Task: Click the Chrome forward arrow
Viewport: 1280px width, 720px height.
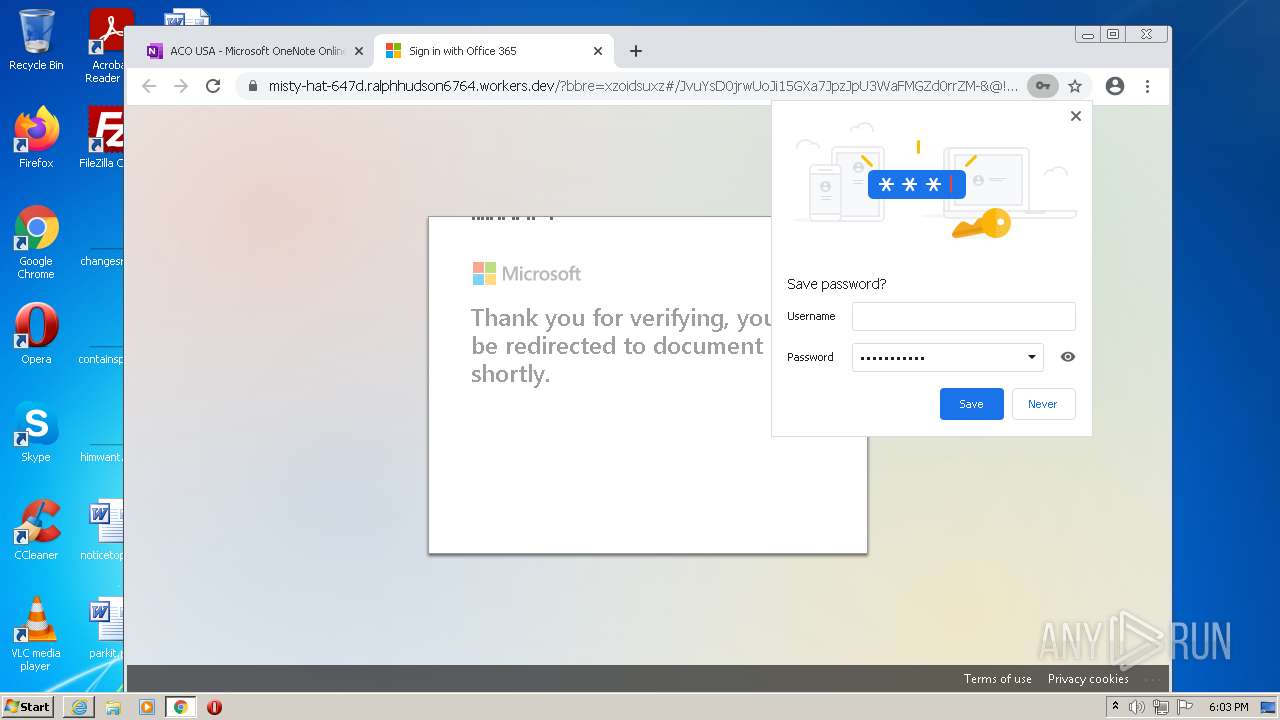Action: pos(181,86)
